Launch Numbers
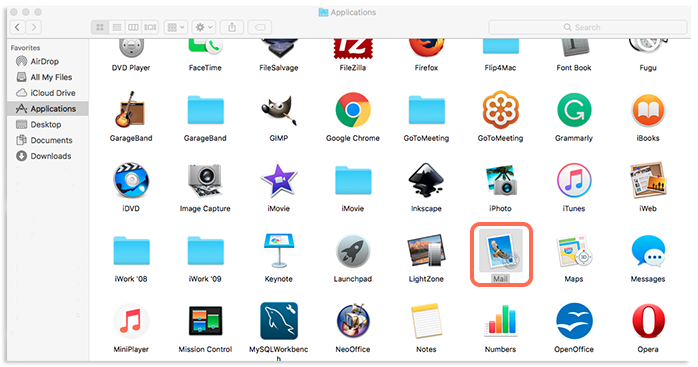The height and width of the screenshot is (367, 698). click(500, 321)
